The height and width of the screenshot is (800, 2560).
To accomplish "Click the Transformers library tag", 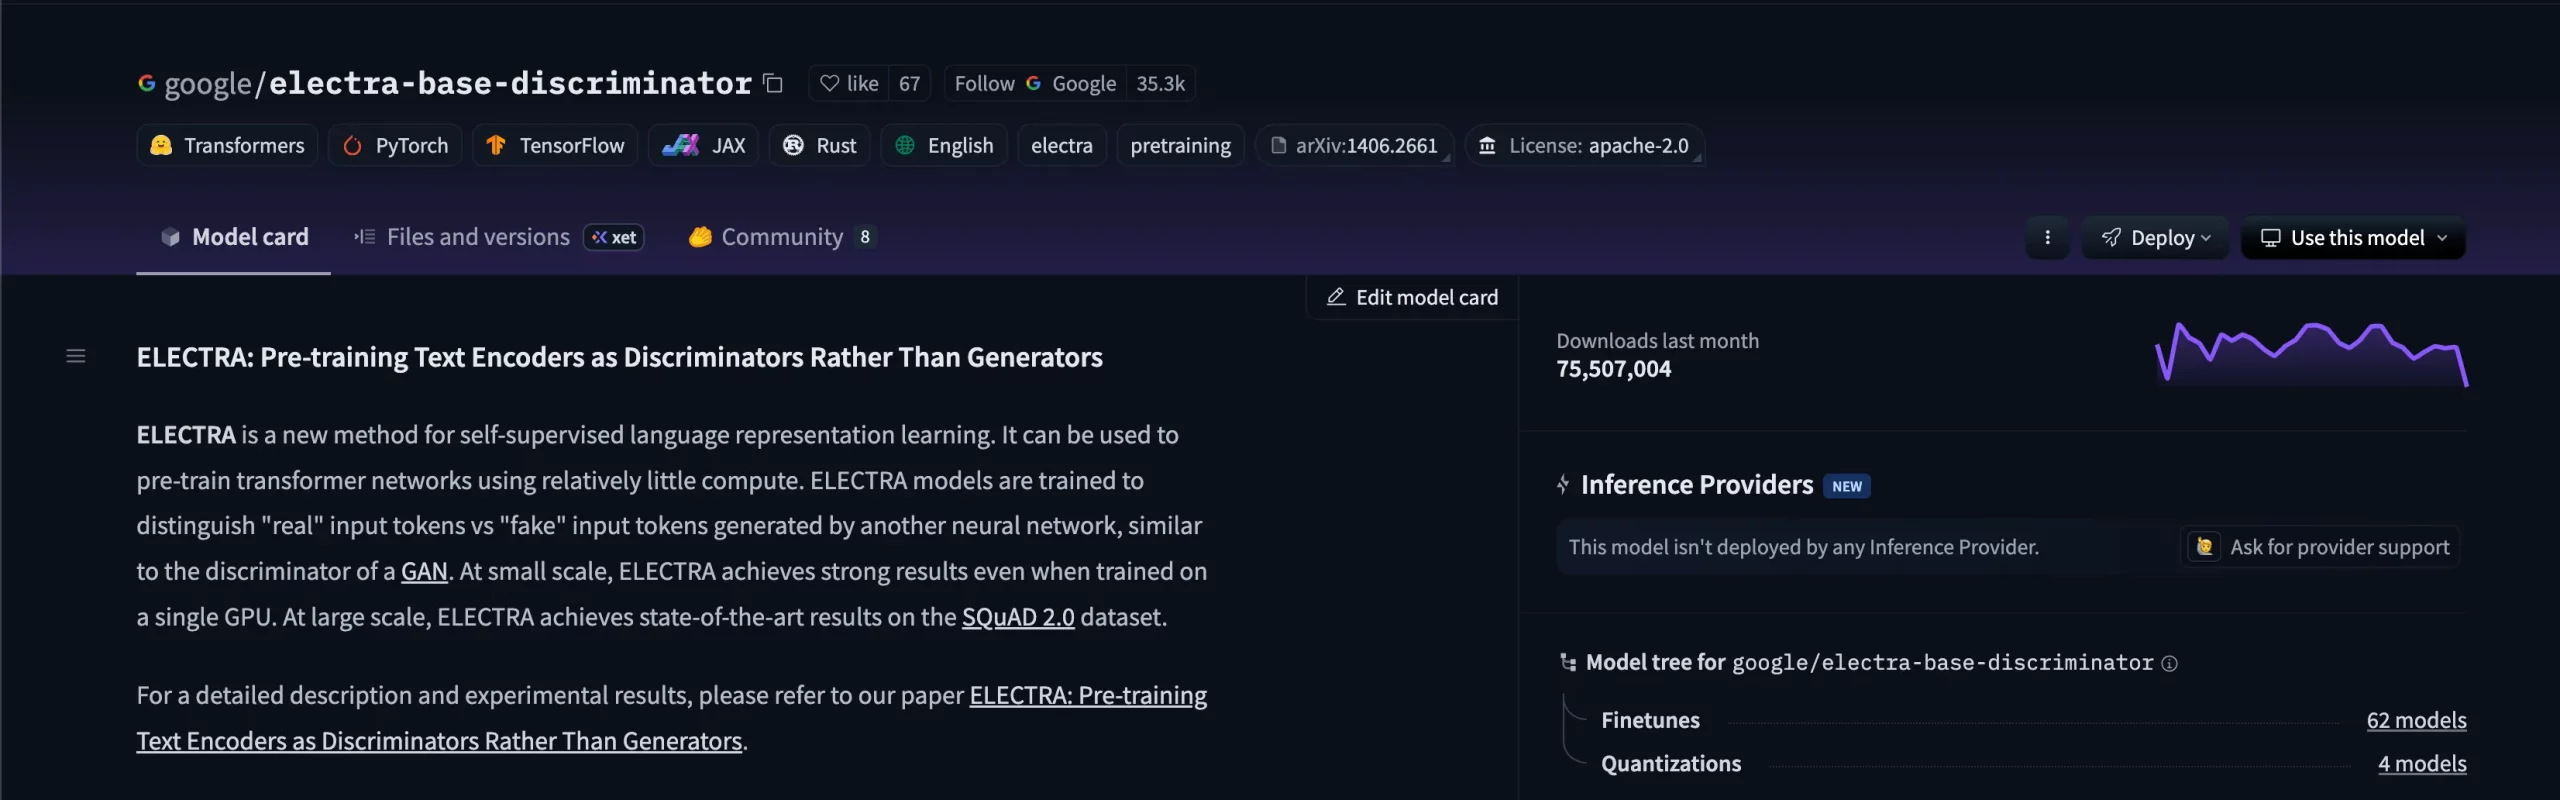I will (x=228, y=146).
